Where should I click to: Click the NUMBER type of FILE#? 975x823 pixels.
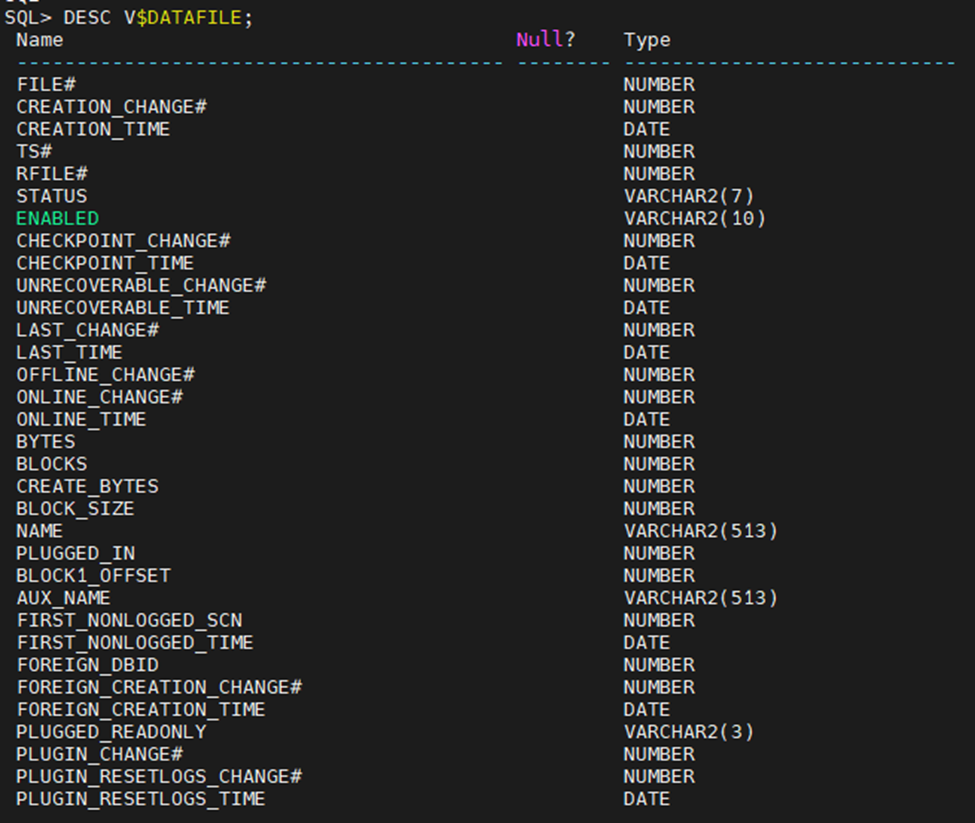click(x=659, y=85)
